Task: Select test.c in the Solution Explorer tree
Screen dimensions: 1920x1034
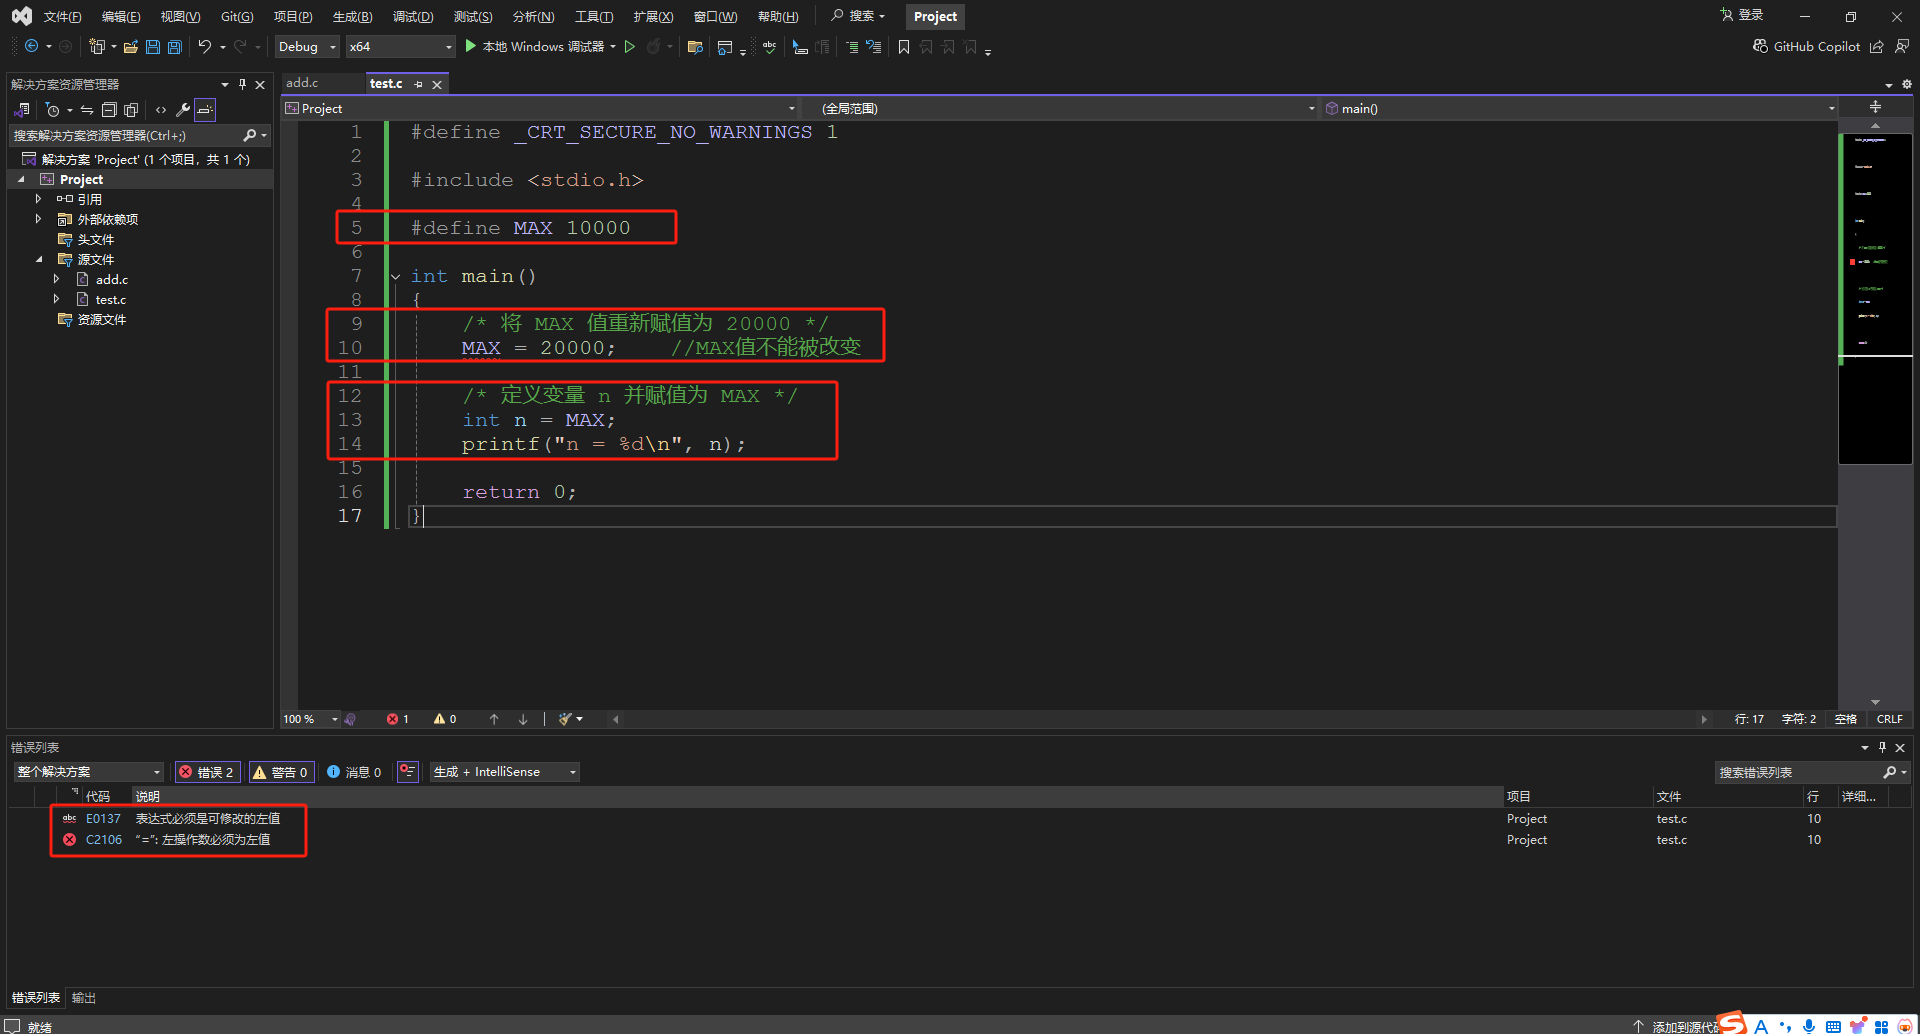Action: [x=111, y=299]
